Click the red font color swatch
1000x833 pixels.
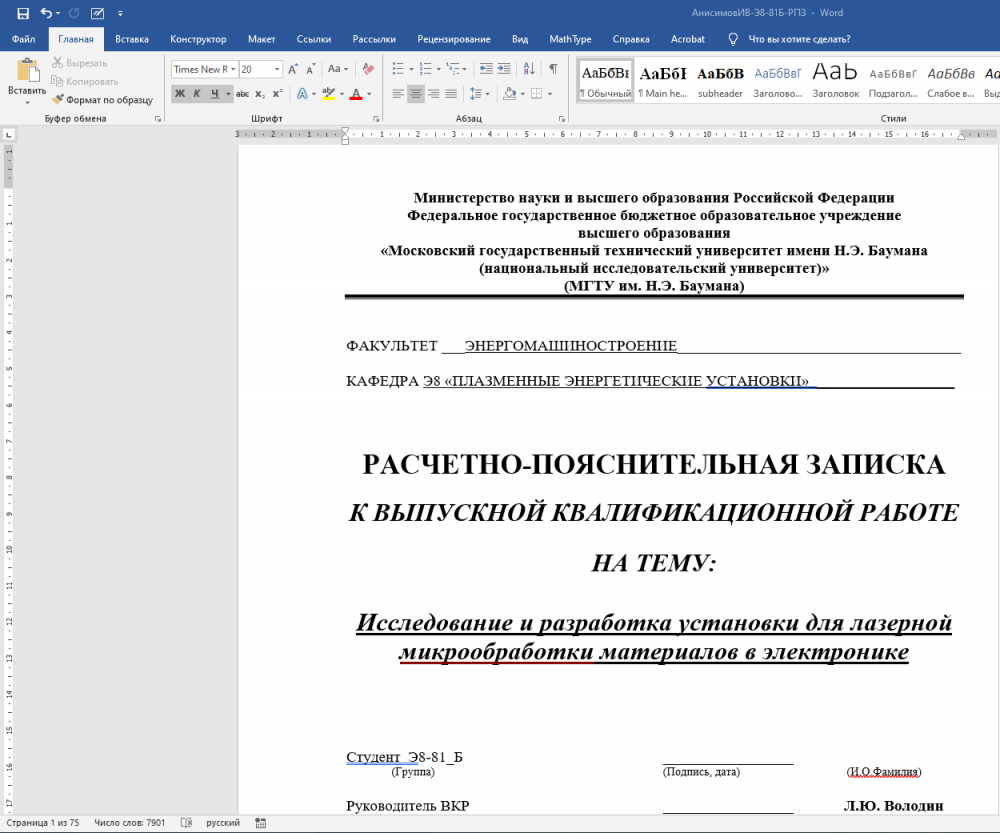click(x=356, y=94)
